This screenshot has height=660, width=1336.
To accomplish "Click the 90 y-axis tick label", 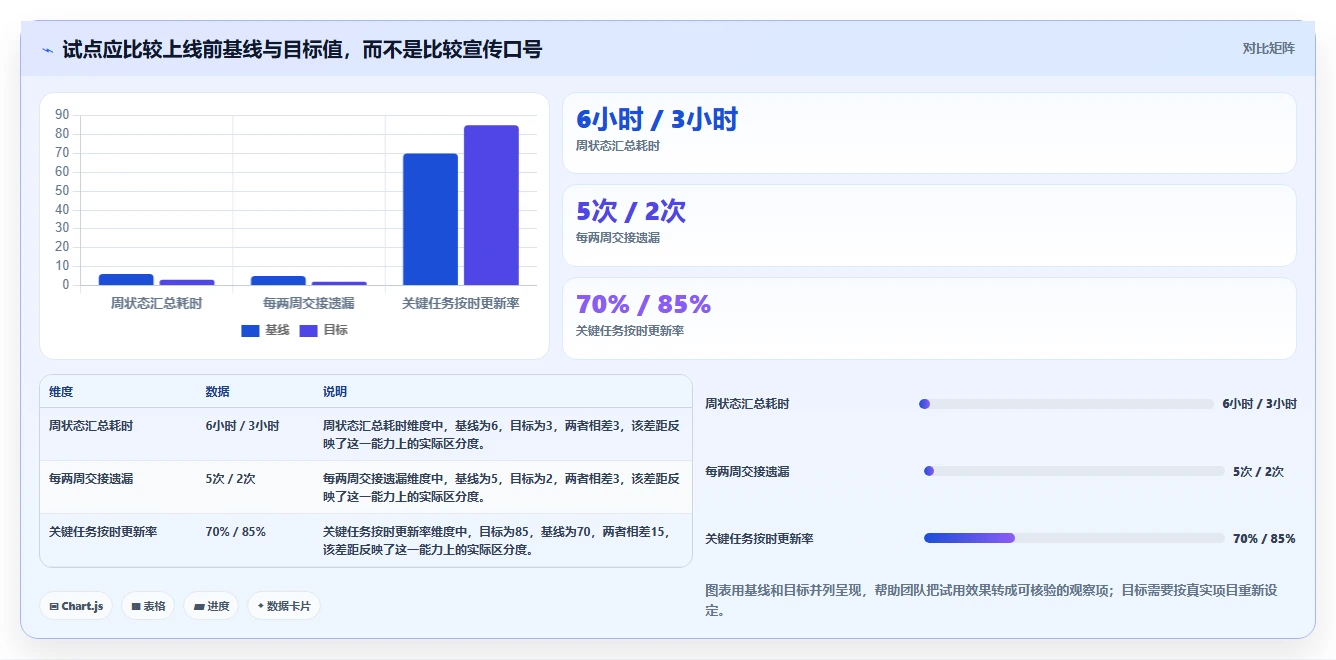I will [x=62, y=115].
